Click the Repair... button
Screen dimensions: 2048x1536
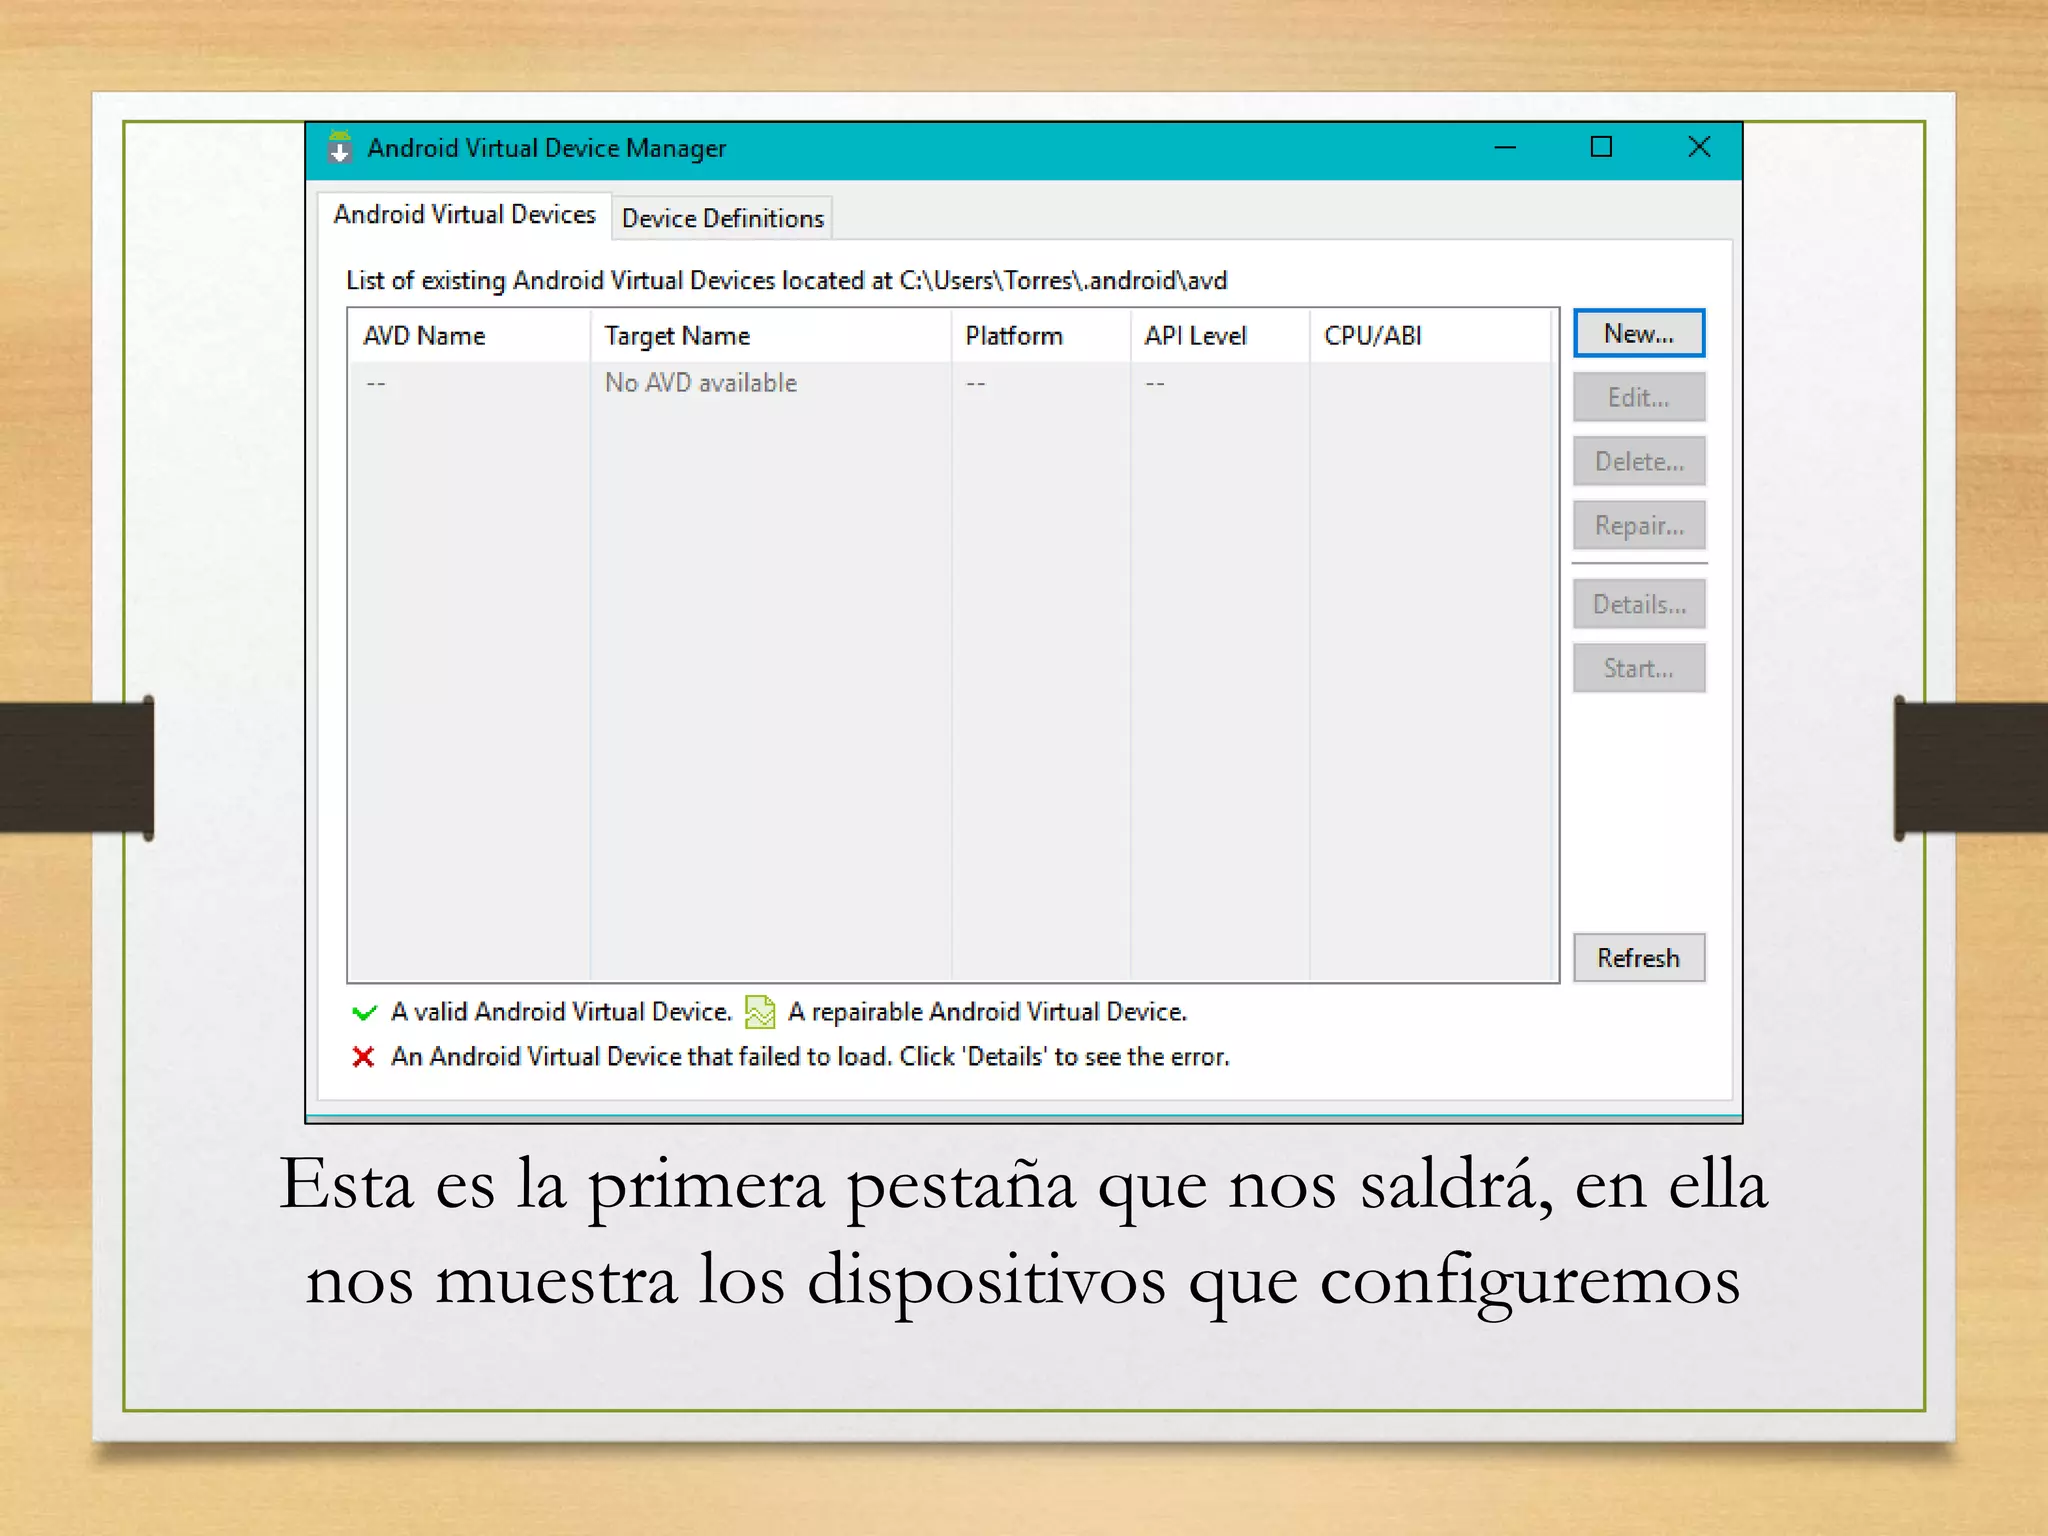pyautogui.click(x=1638, y=526)
